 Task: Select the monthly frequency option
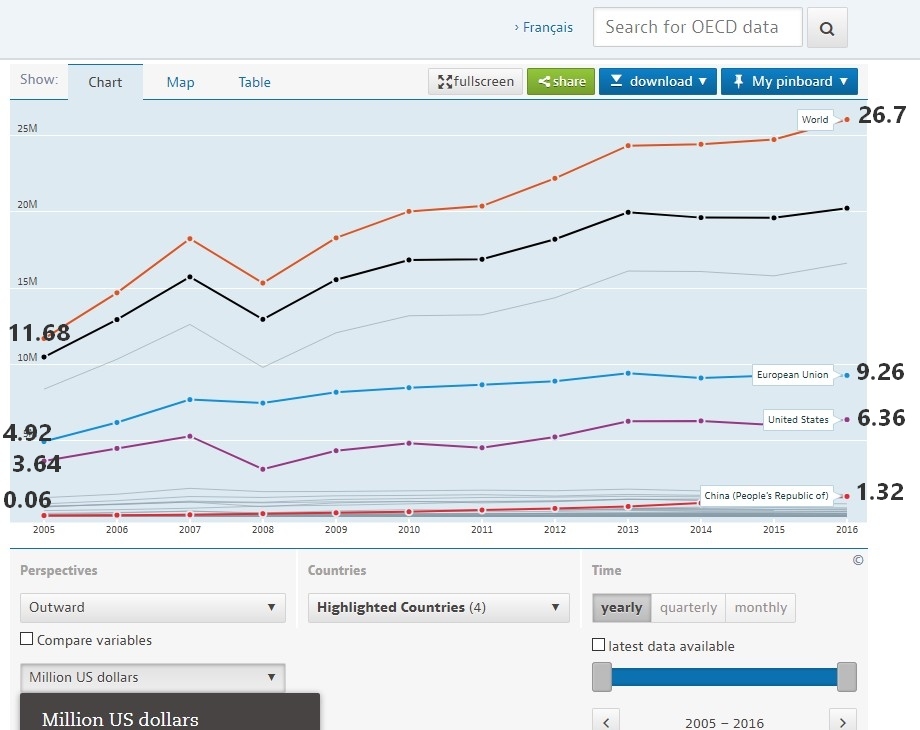760,607
